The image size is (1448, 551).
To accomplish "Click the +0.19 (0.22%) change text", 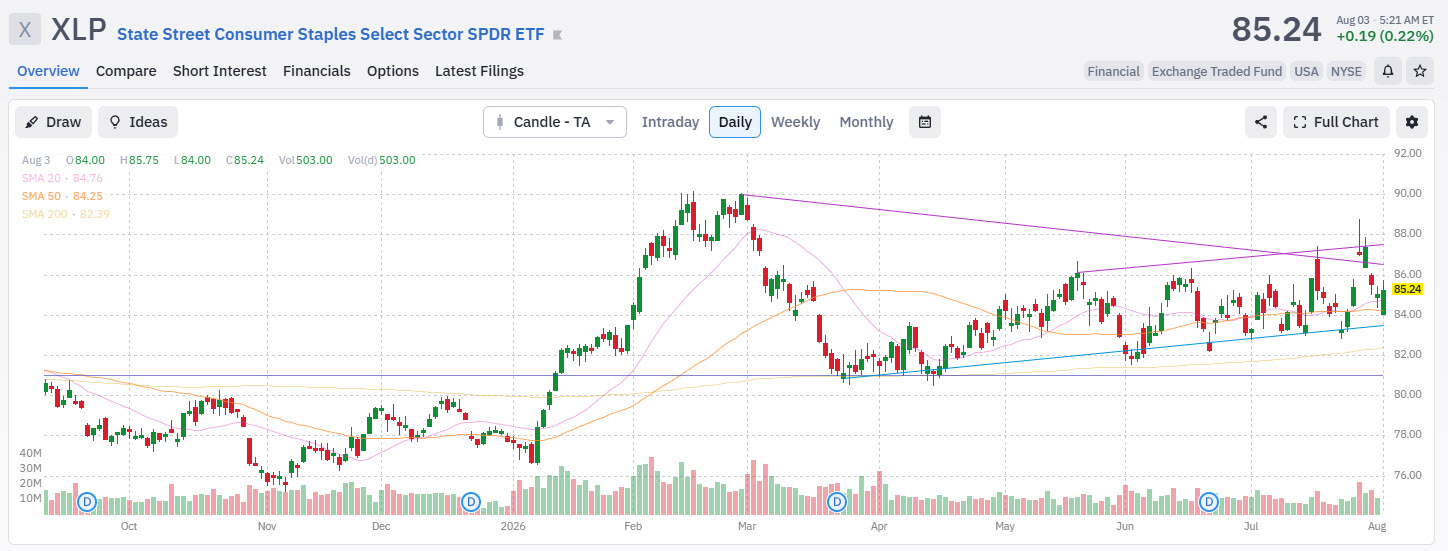I will (1384, 36).
